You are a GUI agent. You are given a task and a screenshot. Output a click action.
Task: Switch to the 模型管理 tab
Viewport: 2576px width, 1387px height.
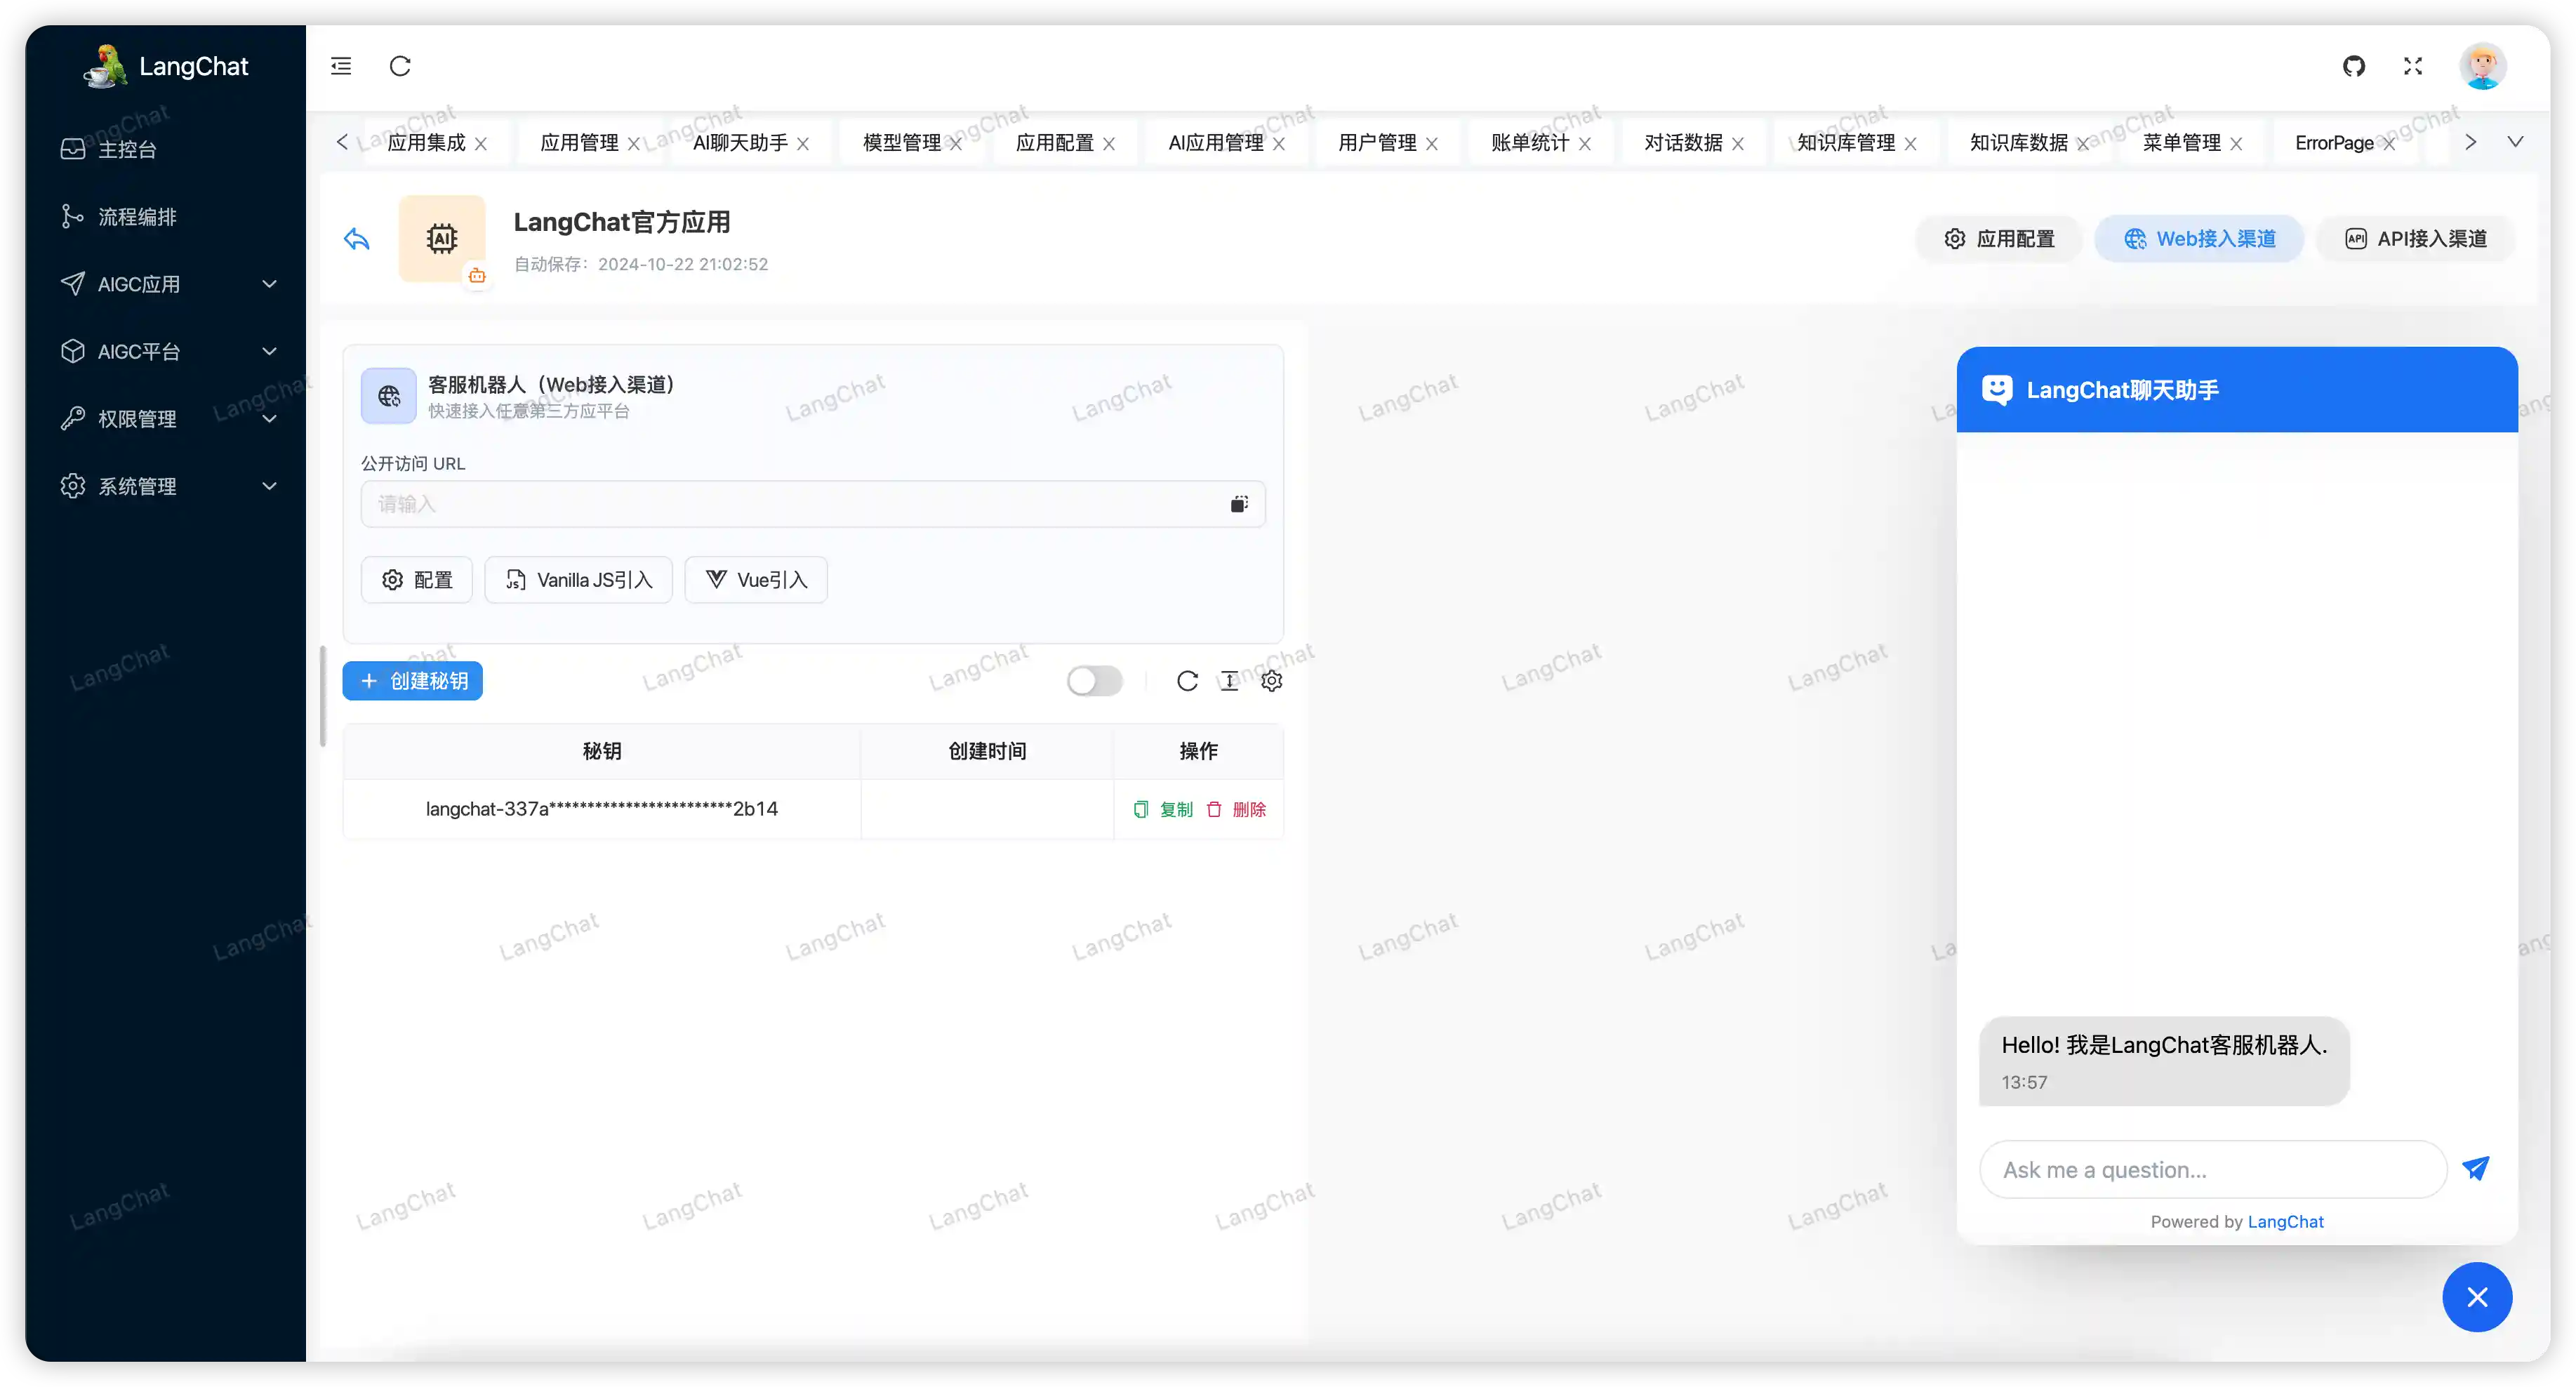coord(901,143)
